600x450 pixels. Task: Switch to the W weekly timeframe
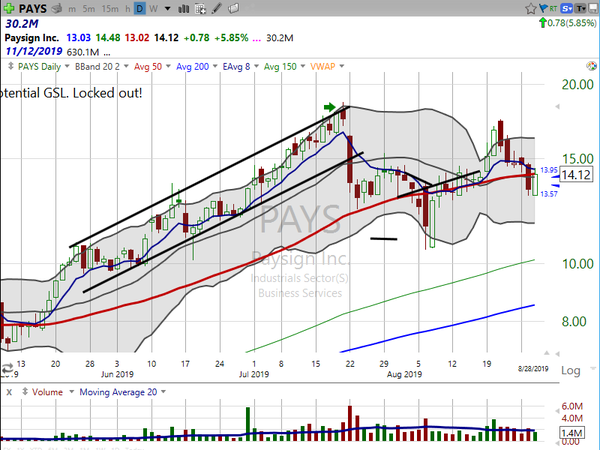155,9
